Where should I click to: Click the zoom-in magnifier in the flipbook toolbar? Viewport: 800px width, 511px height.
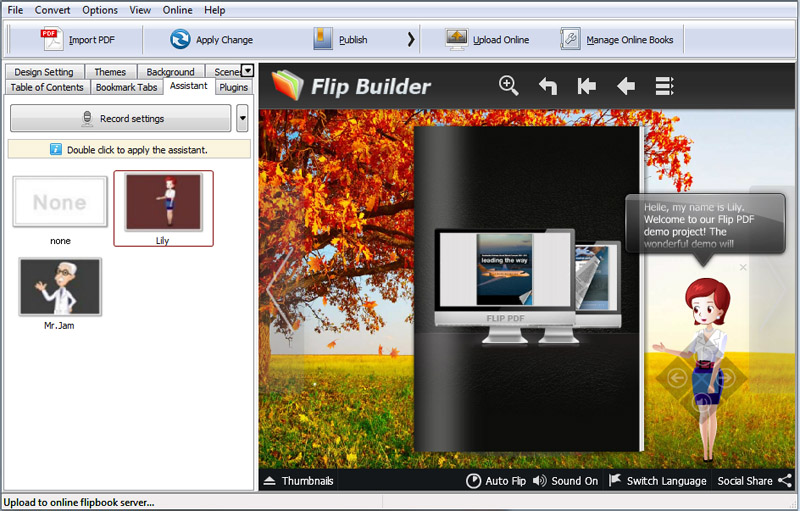509,86
